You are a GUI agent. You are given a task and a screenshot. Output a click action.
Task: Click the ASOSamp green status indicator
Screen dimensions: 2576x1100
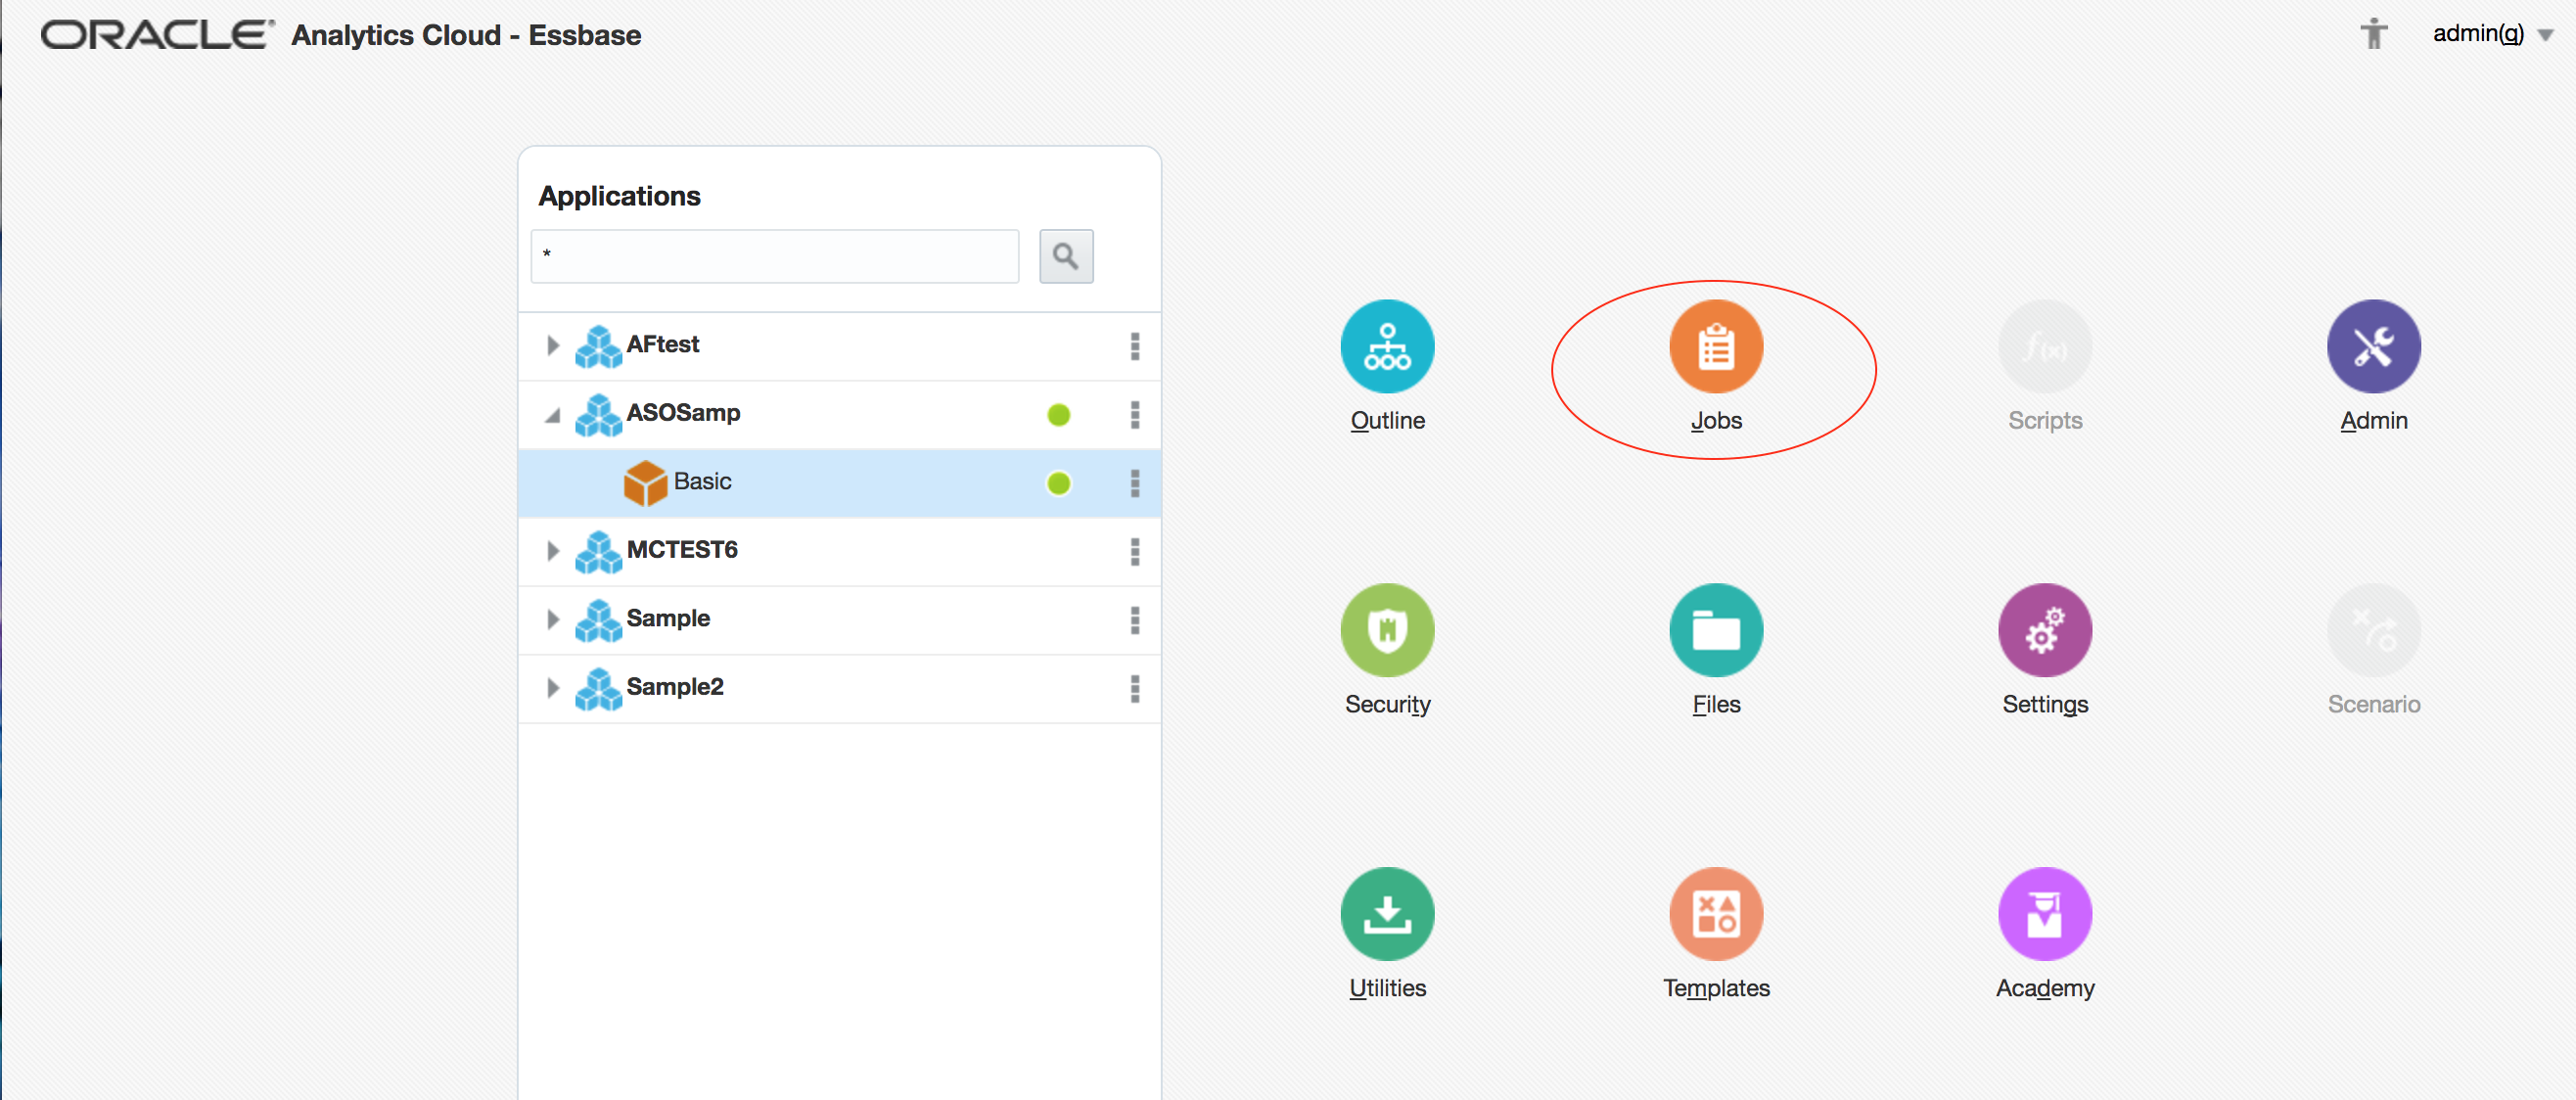[1058, 415]
